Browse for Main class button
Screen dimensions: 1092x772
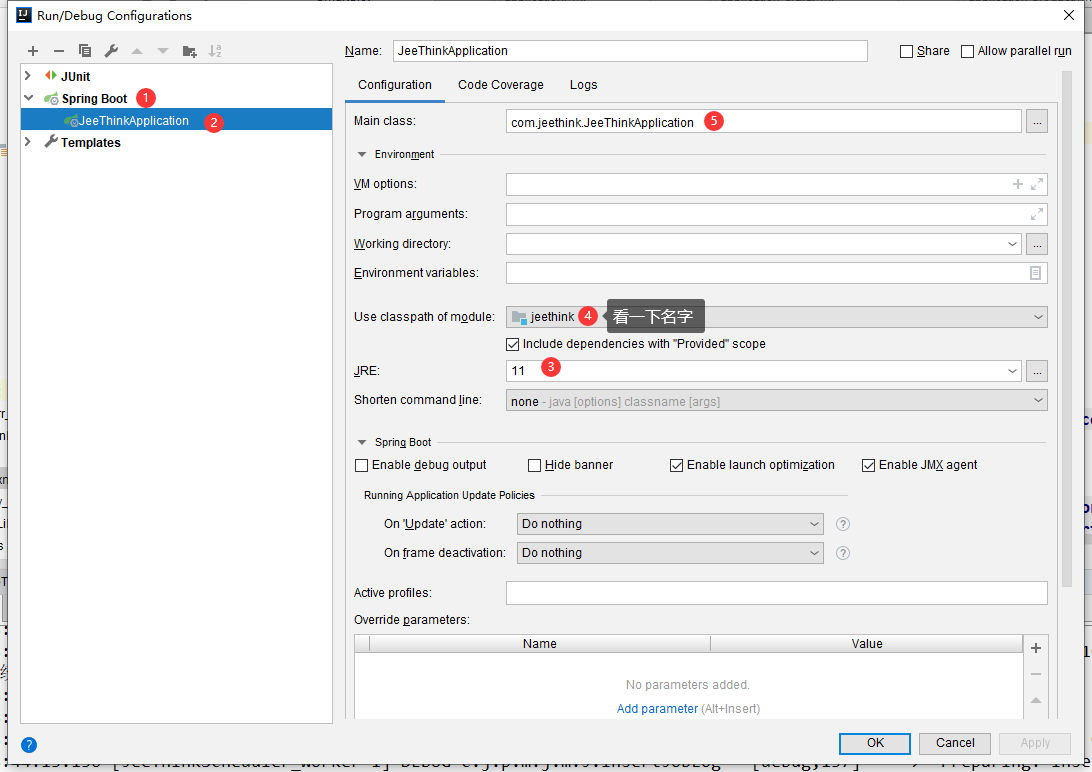[1037, 122]
